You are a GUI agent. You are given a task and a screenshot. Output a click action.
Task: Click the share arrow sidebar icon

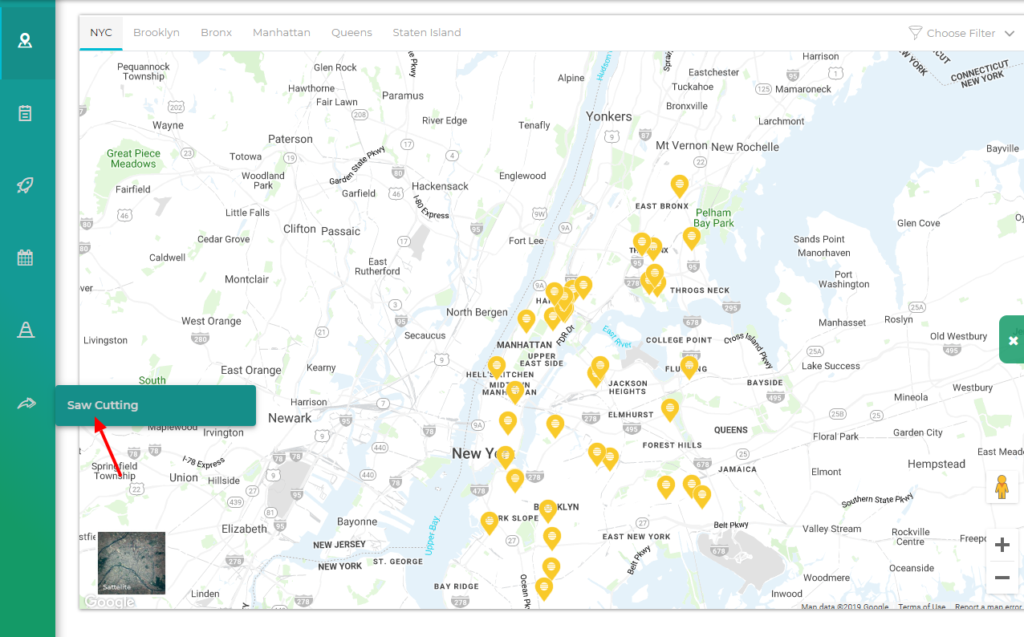pos(26,403)
